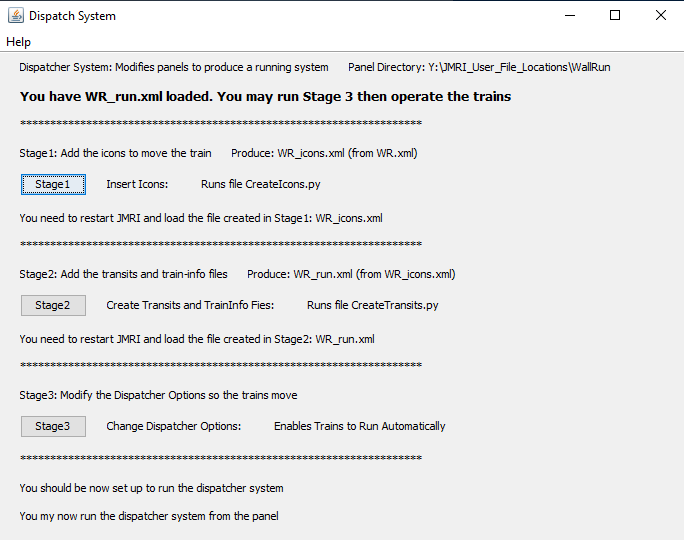
Task: Click the restart JMRI note mentioning WR_icons.xml
Action: click(200, 218)
